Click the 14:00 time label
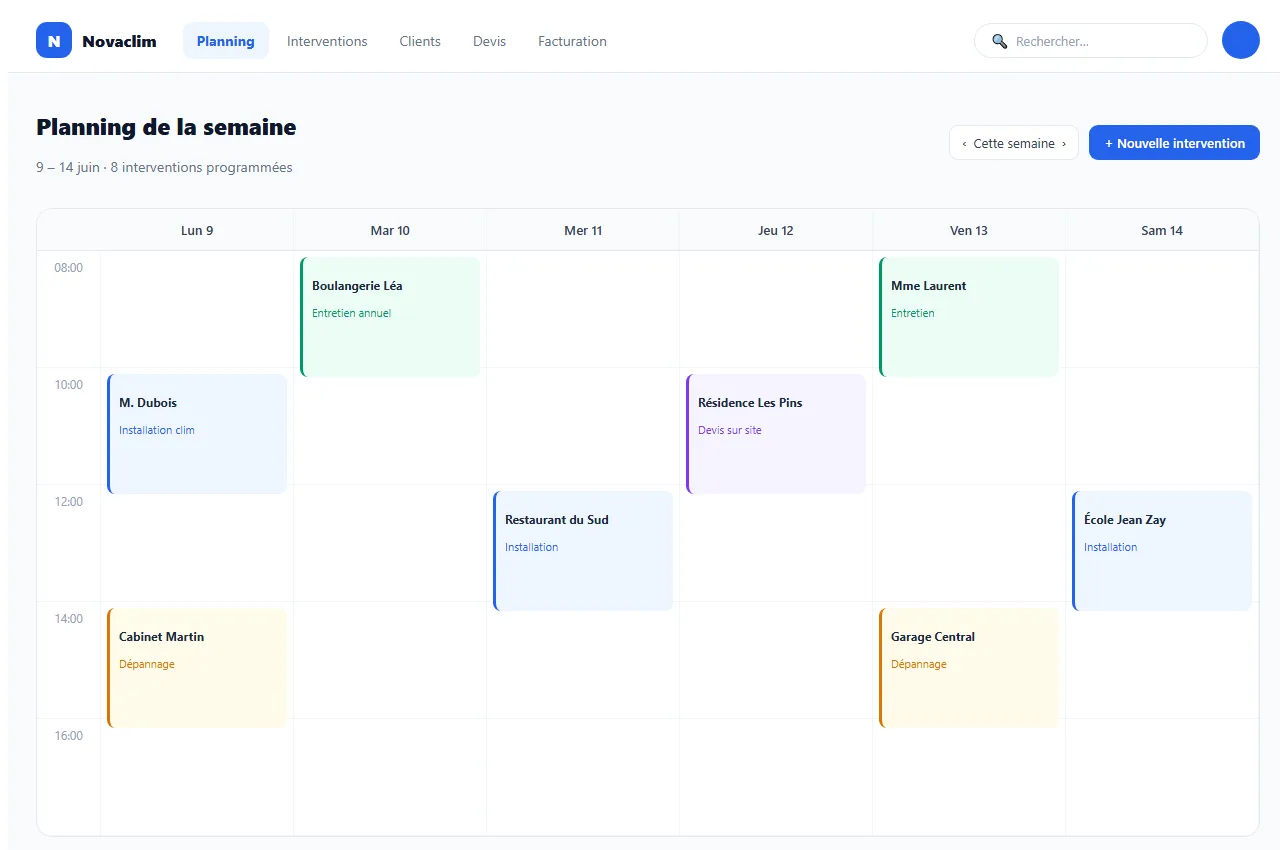Viewport: 1280px width, 850px height. tap(69, 618)
